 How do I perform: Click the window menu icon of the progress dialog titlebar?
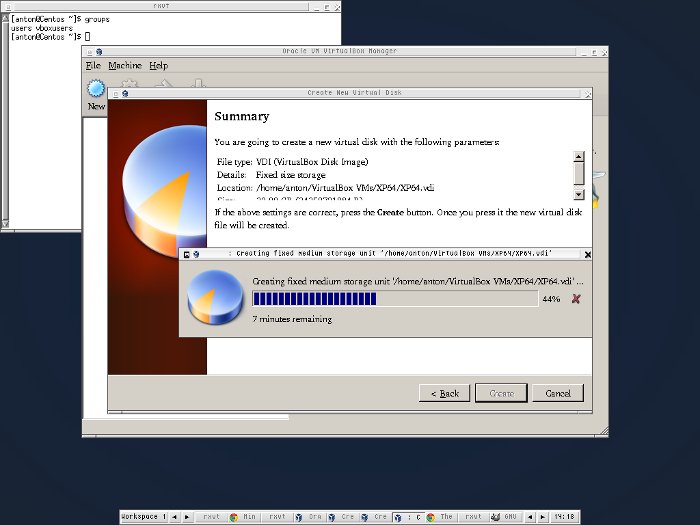[187, 254]
